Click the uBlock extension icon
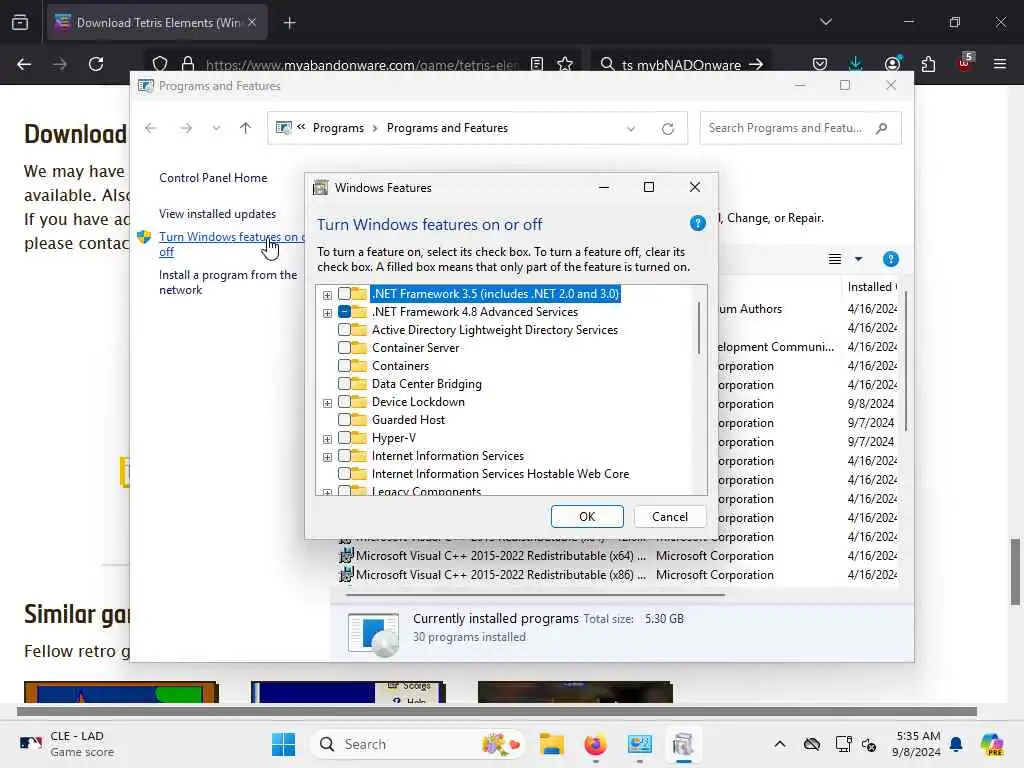Image resolution: width=1024 pixels, height=768 pixels. (x=965, y=63)
